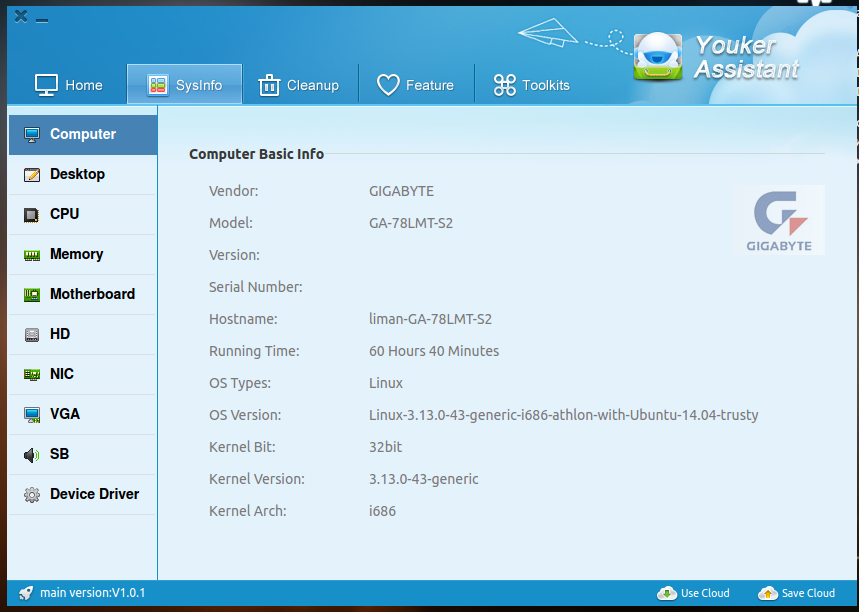Select Computer in the sidebar
This screenshot has height=612, width=859.
pos(82,134)
